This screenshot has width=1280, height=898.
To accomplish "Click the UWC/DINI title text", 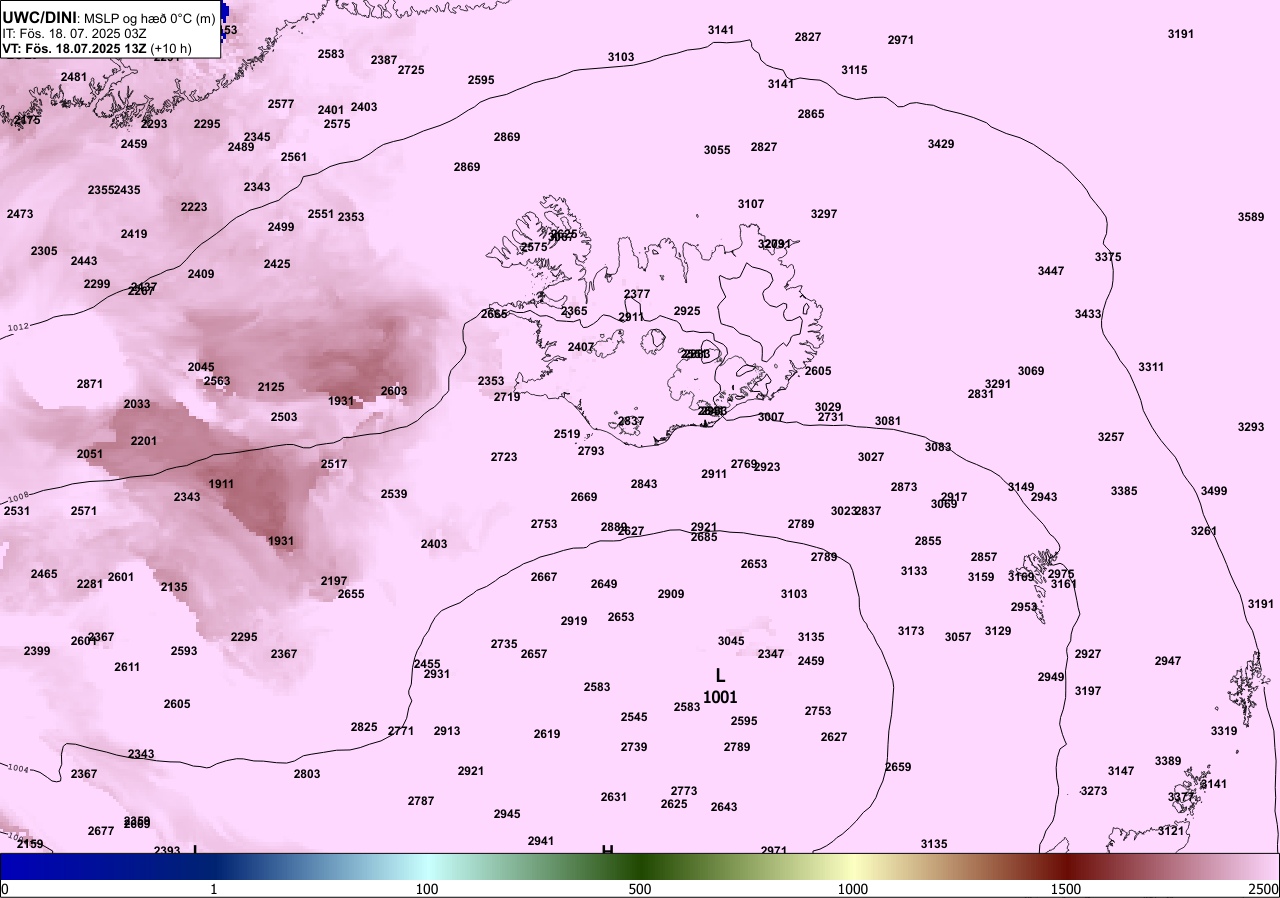I will [x=39, y=16].
